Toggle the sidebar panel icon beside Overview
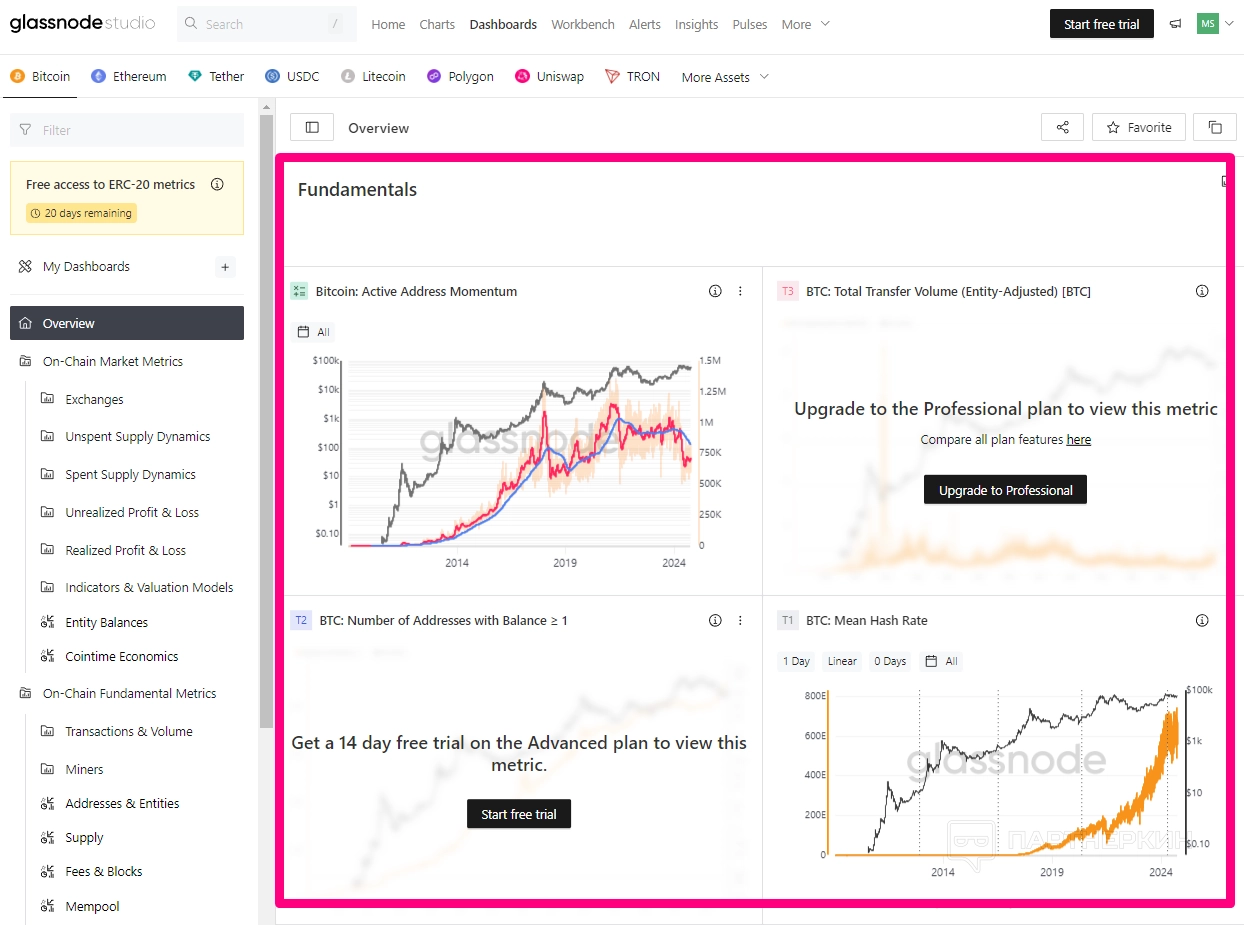1244x925 pixels. (312, 128)
